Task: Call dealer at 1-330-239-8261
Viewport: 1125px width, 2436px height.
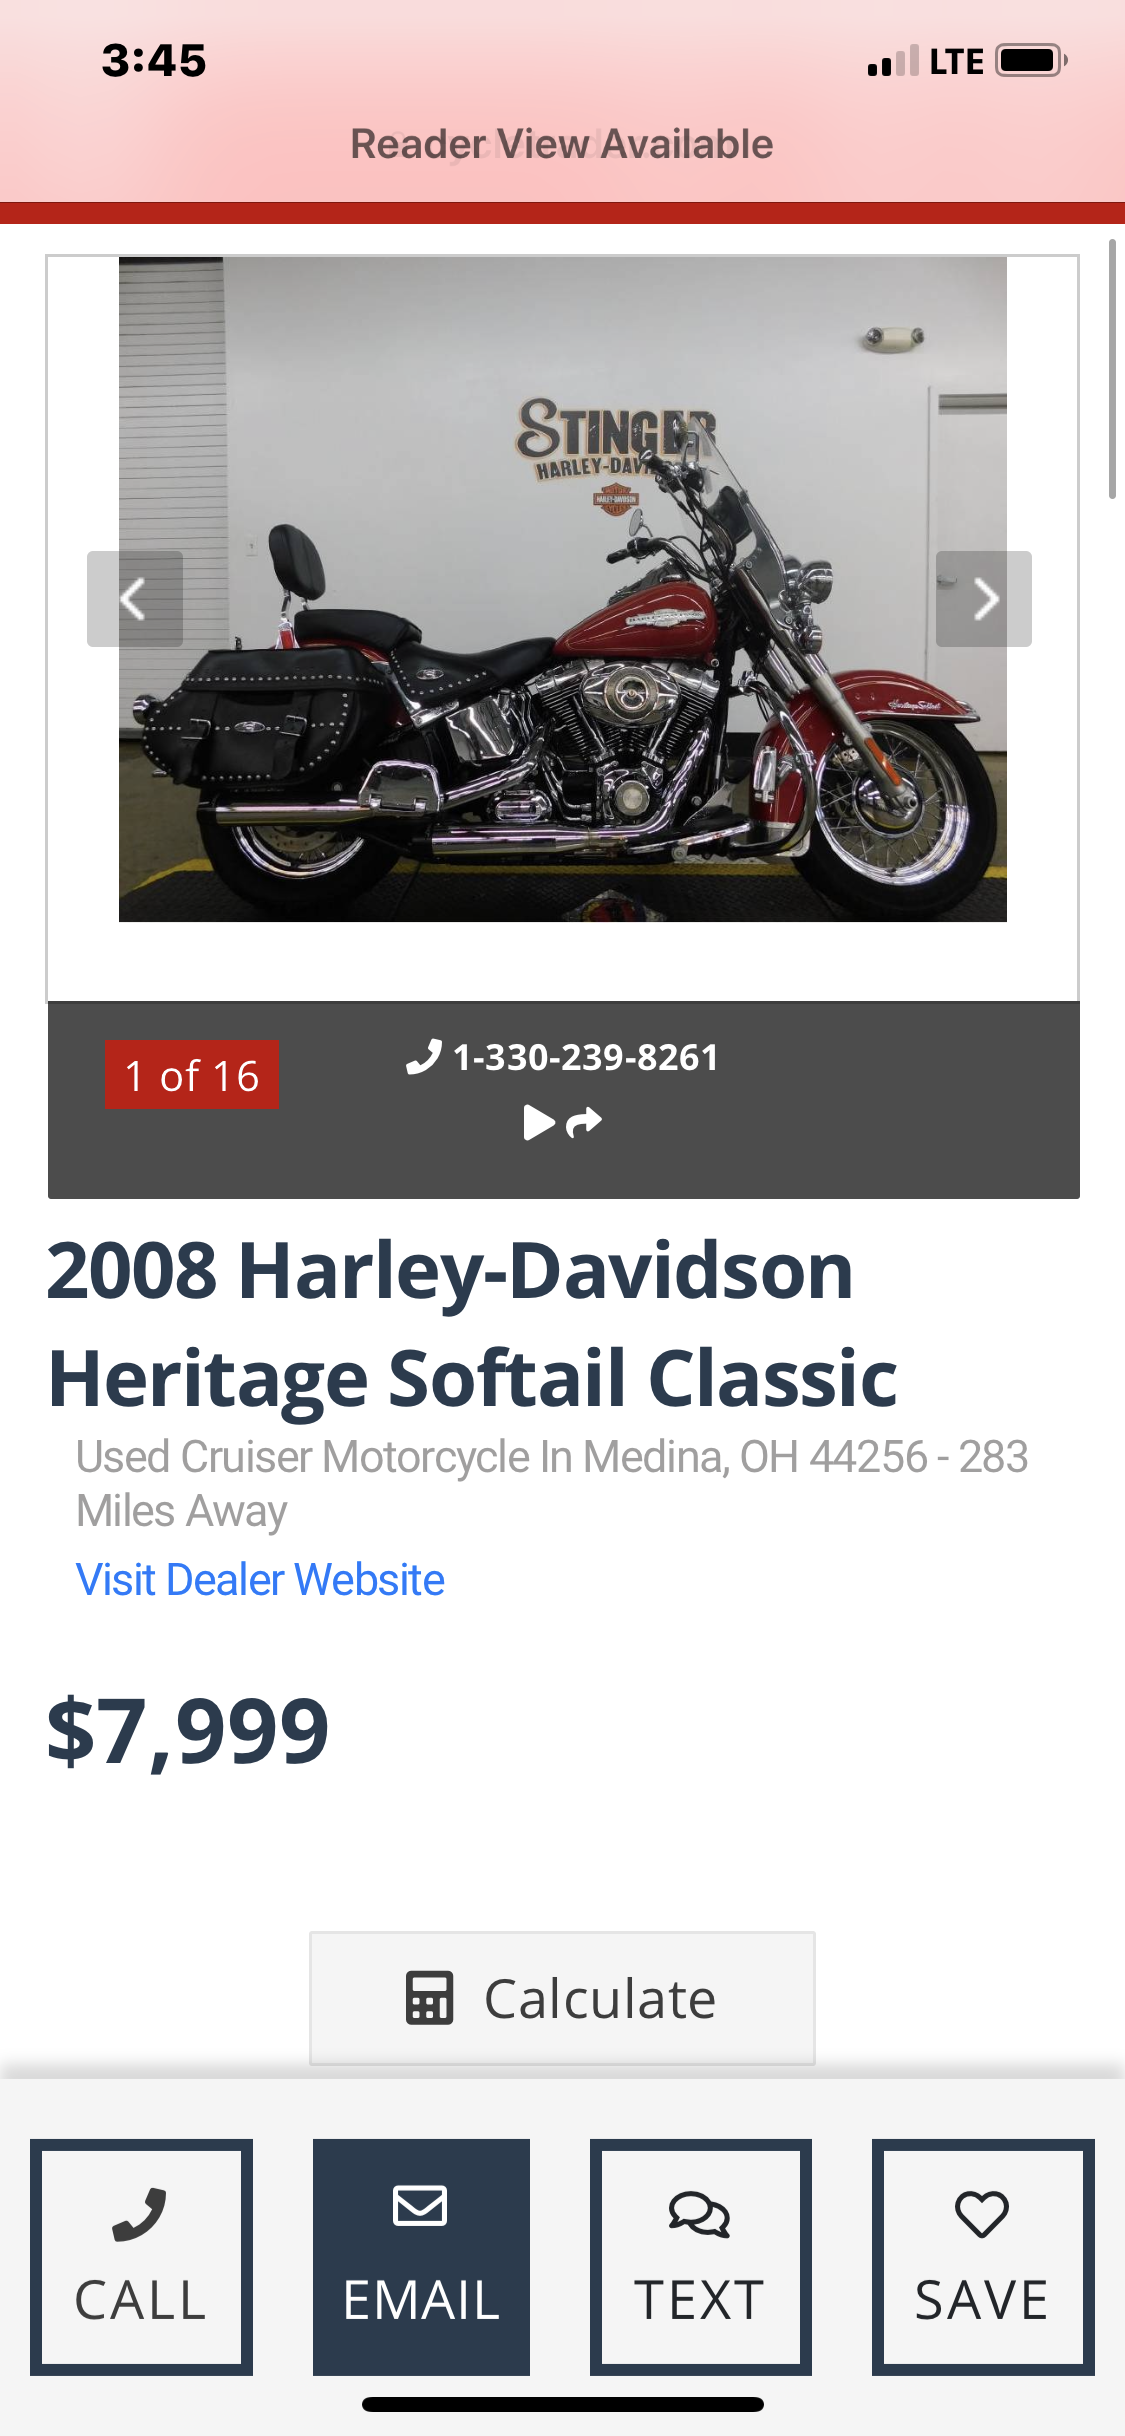Action: tap(585, 1057)
